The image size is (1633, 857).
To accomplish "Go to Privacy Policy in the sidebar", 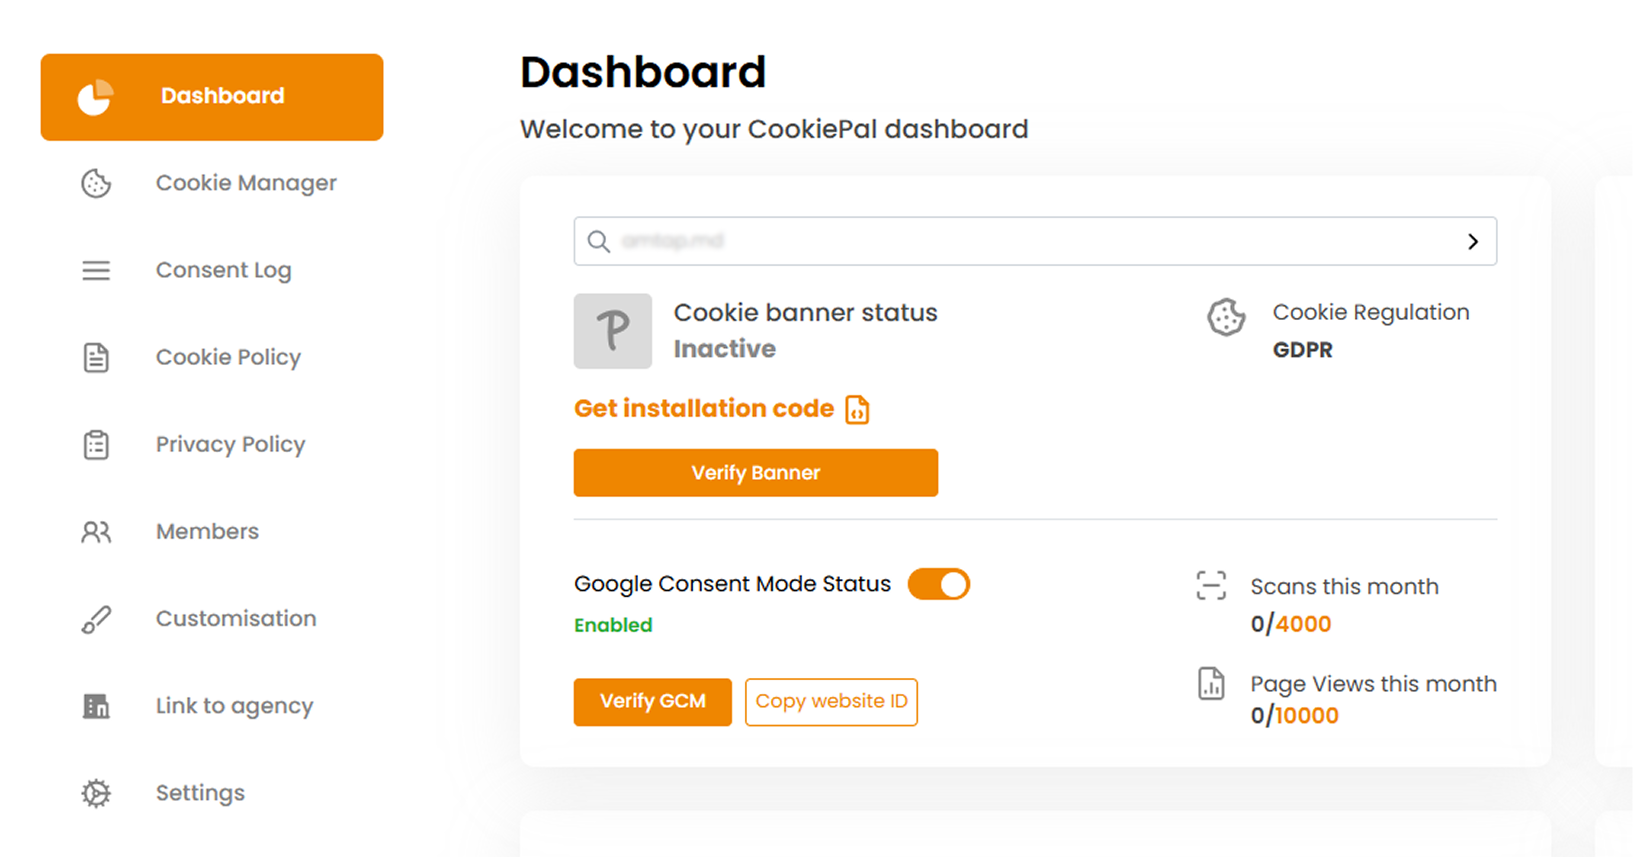I will click(230, 444).
